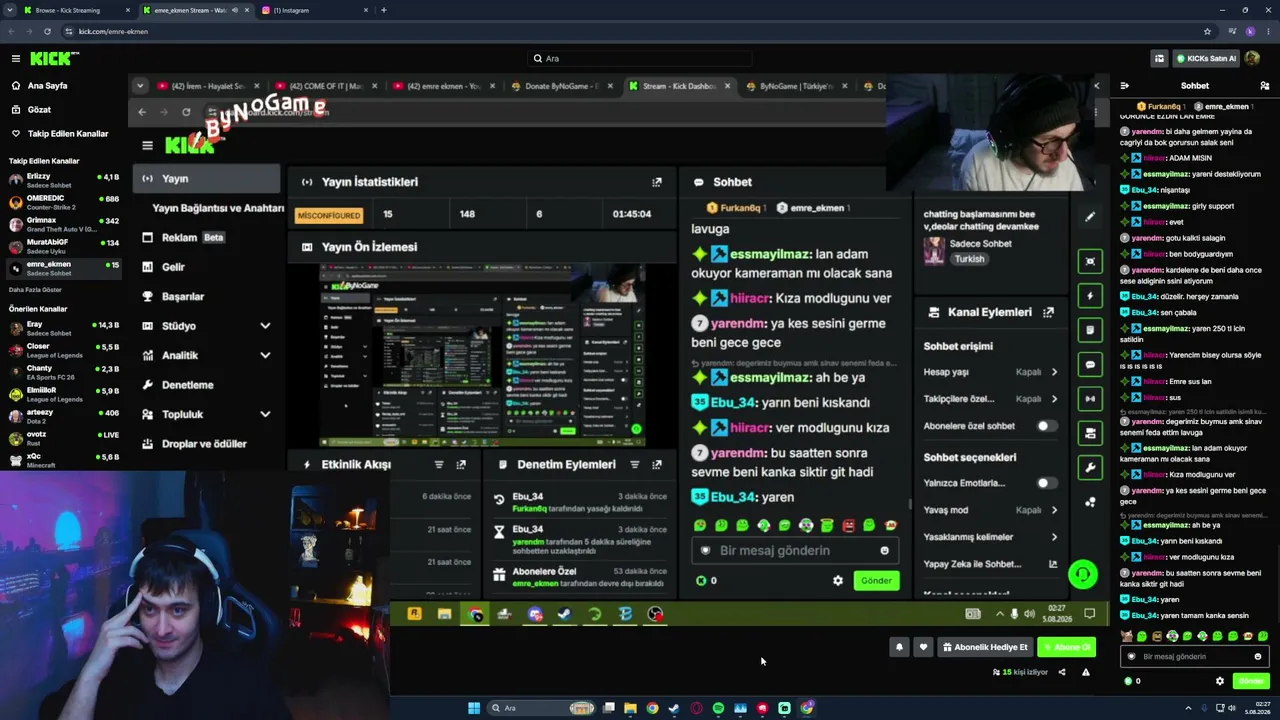Click the KICK logo in the main site header
Screen dimensions: 1280x720
tap(55, 58)
